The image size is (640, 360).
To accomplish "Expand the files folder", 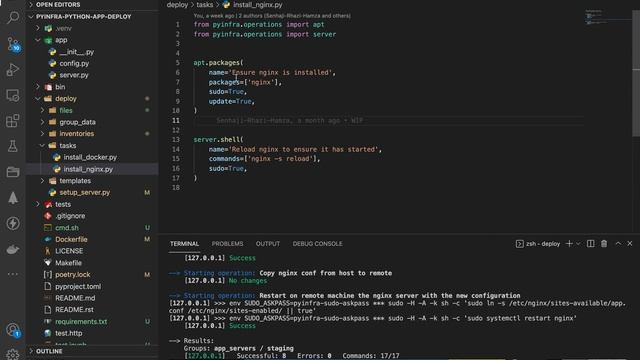I will pos(42,110).
